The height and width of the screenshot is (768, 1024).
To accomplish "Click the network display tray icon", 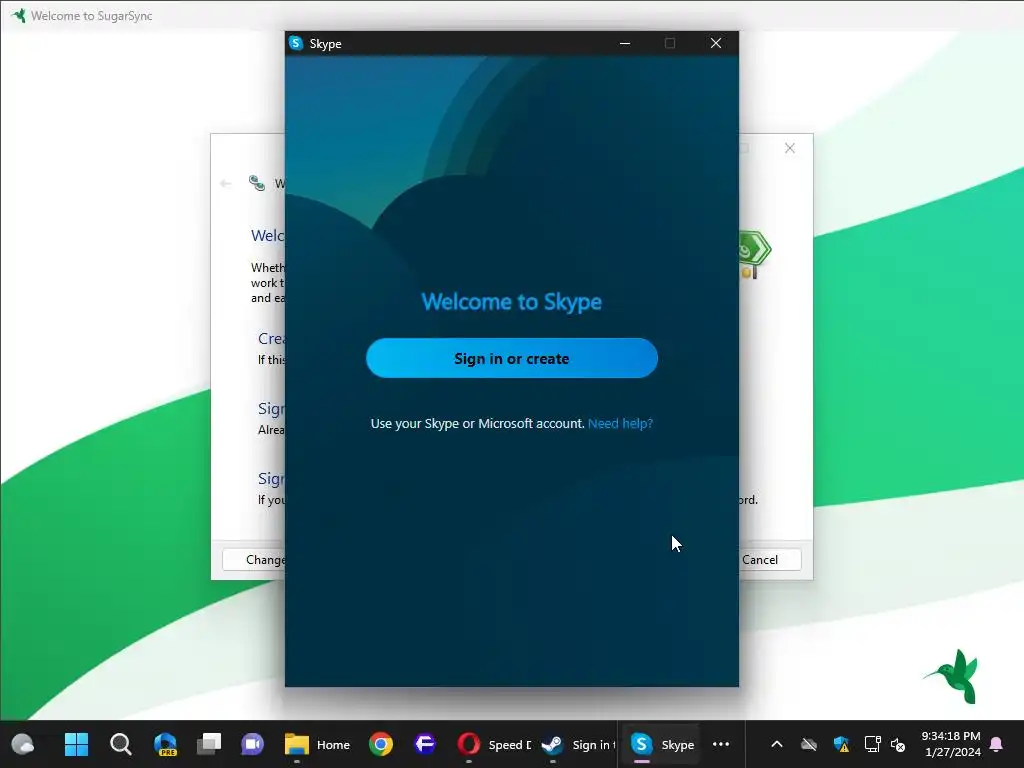I will pyautogui.click(x=872, y=744).
